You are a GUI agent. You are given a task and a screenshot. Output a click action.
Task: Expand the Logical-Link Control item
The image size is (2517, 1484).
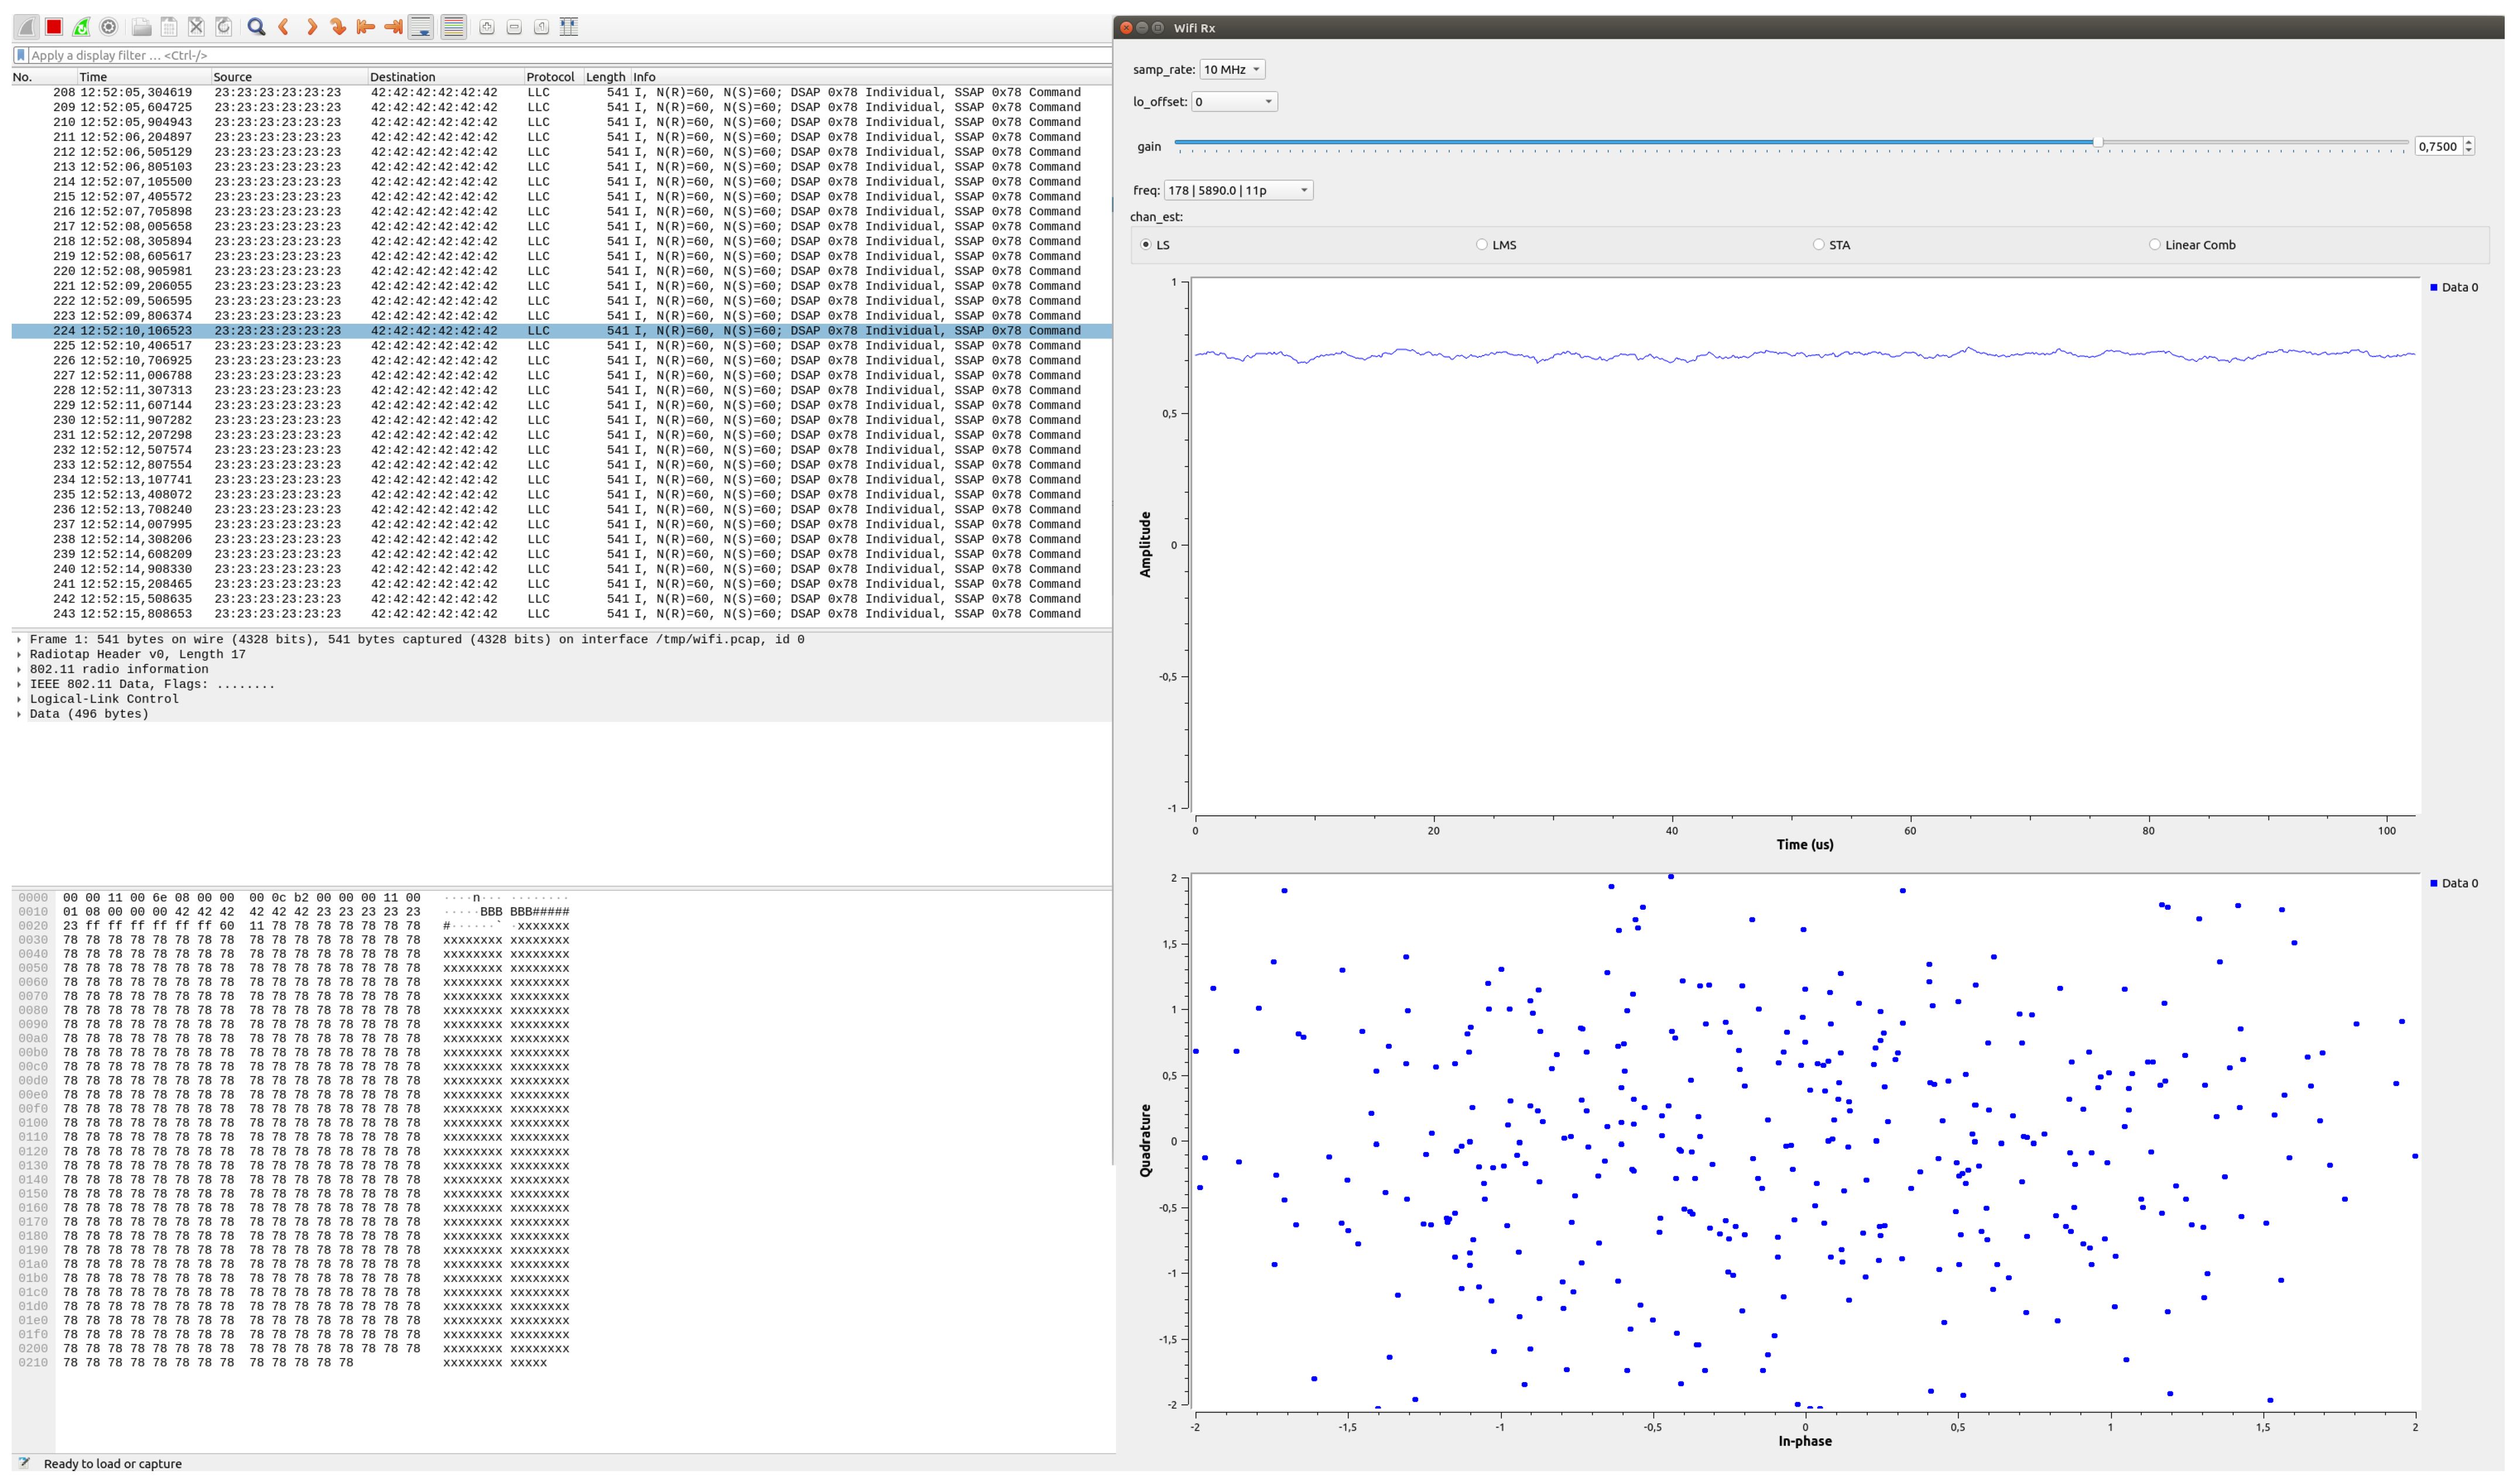[x=19, y=700]
